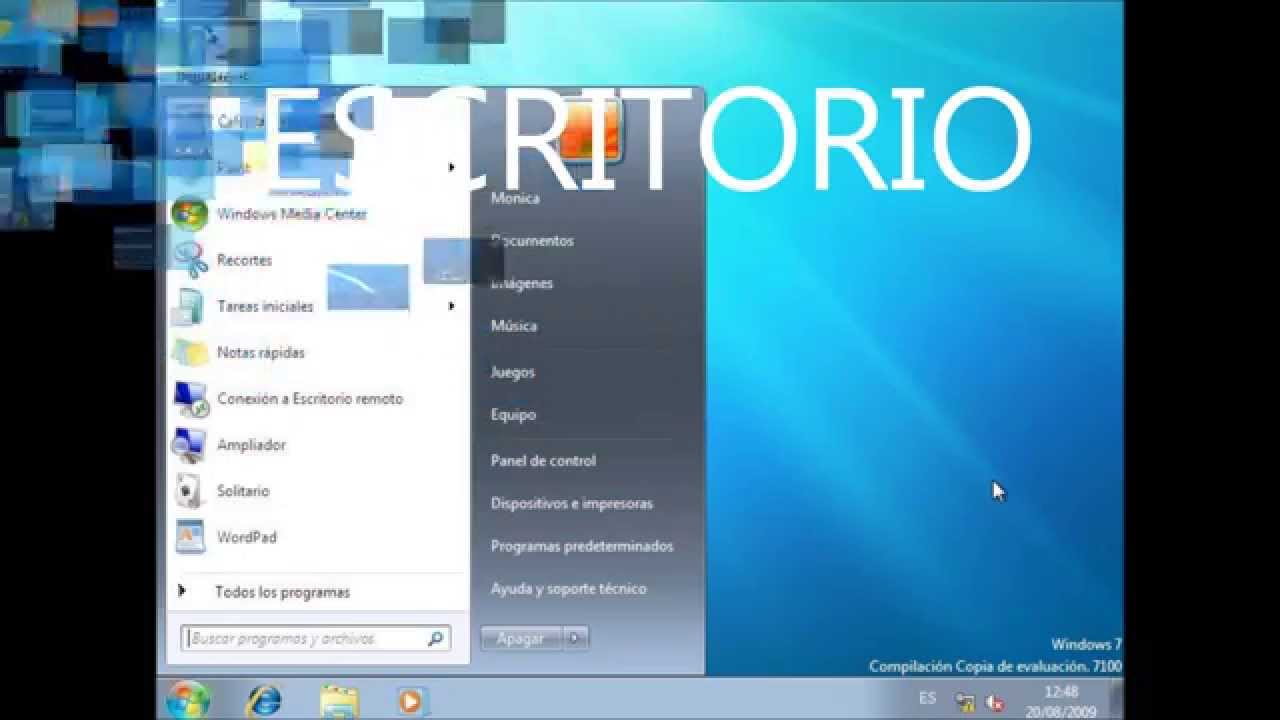
Task: Click the network tray icon
Action: 965,702
